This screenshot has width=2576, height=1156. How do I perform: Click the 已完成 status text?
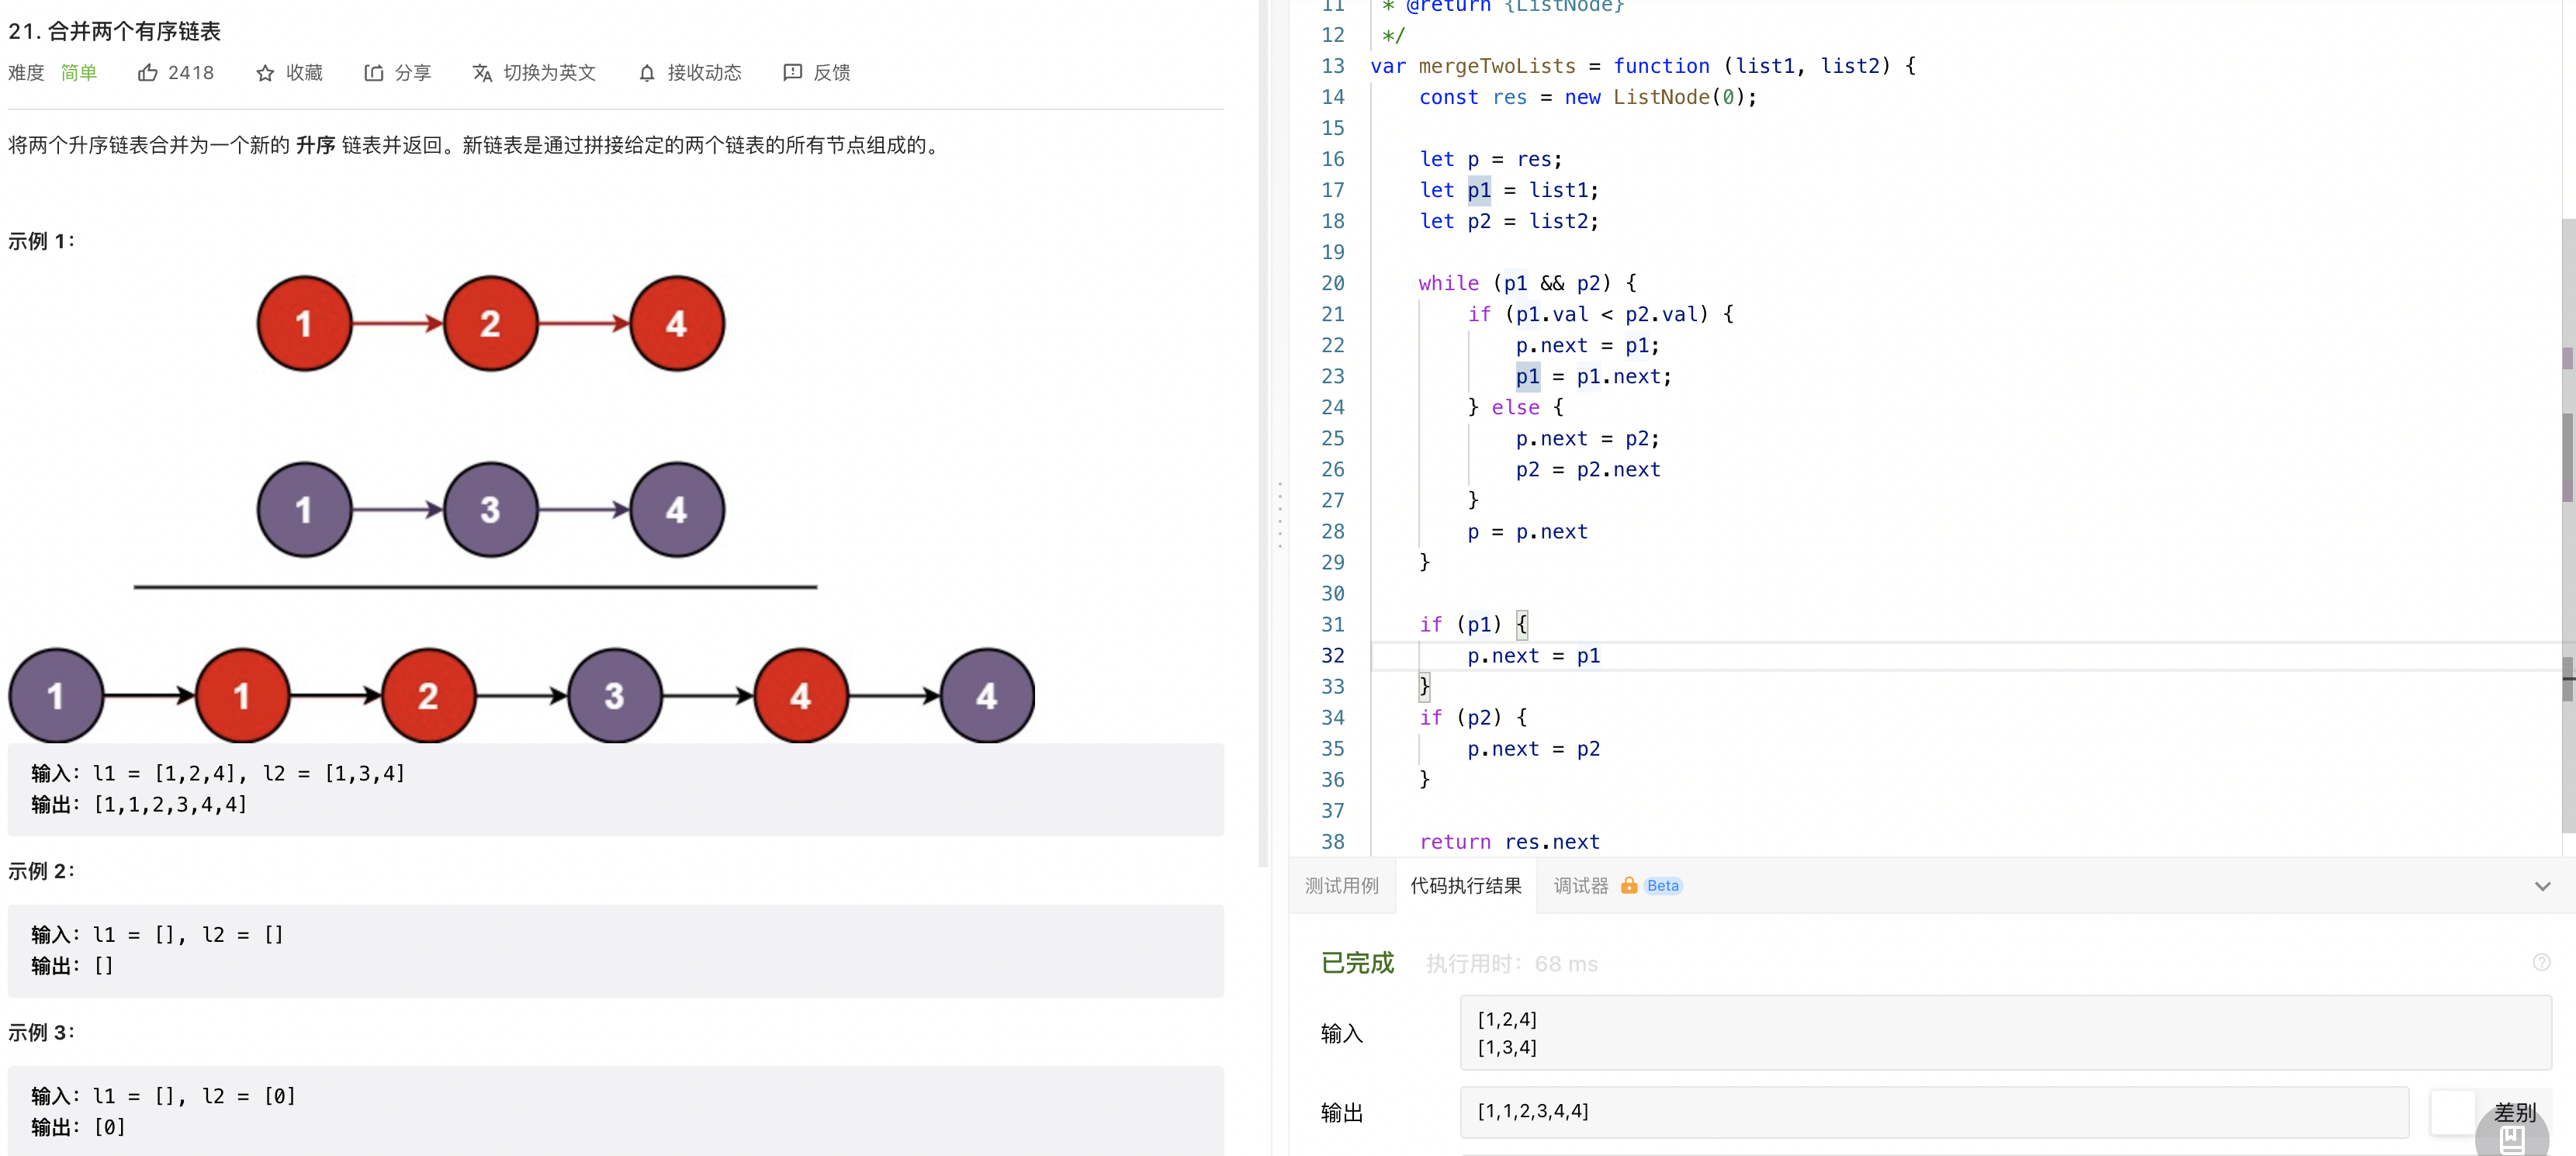(x=1356, y=963)
